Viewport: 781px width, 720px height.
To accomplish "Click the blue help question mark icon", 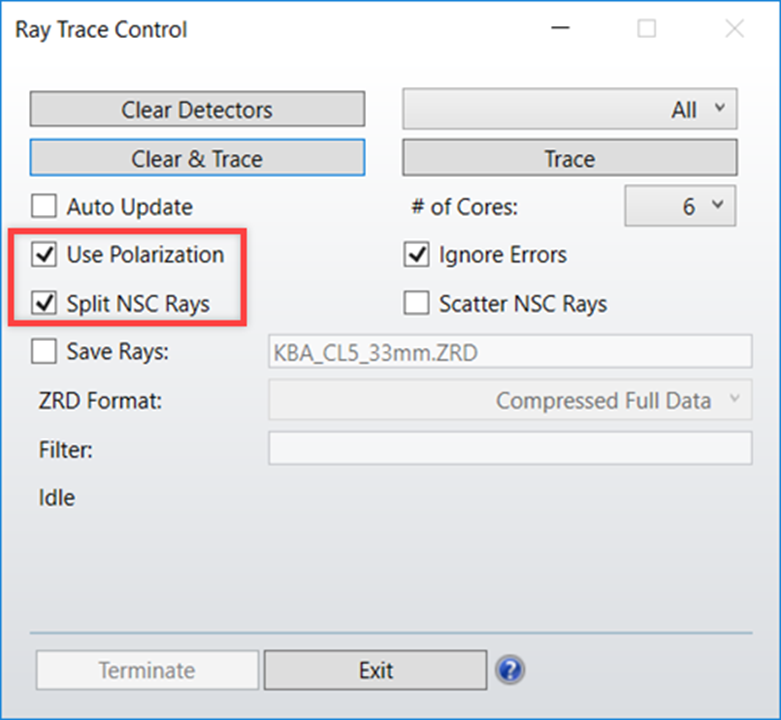I will pyautogui.click(x=510, y=670).
